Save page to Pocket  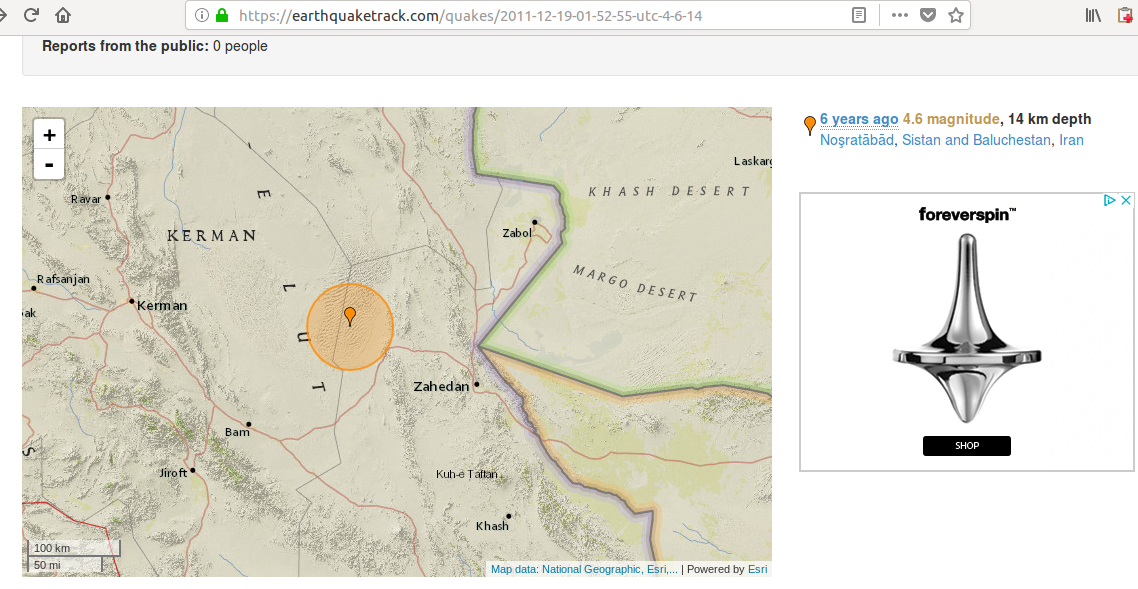tap(927, 15)
